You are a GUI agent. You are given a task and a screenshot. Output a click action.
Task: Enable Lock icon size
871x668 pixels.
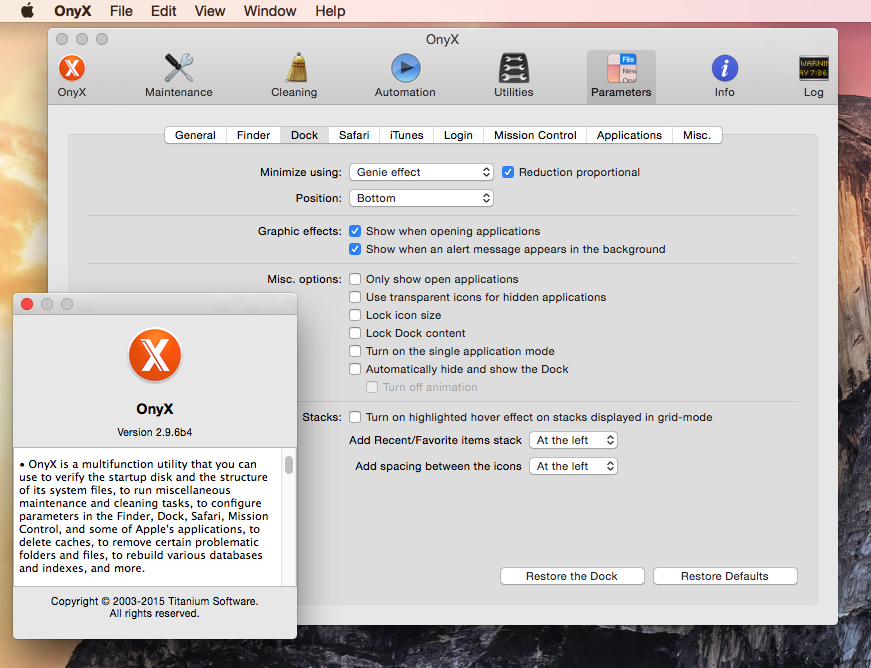(355, 315)
